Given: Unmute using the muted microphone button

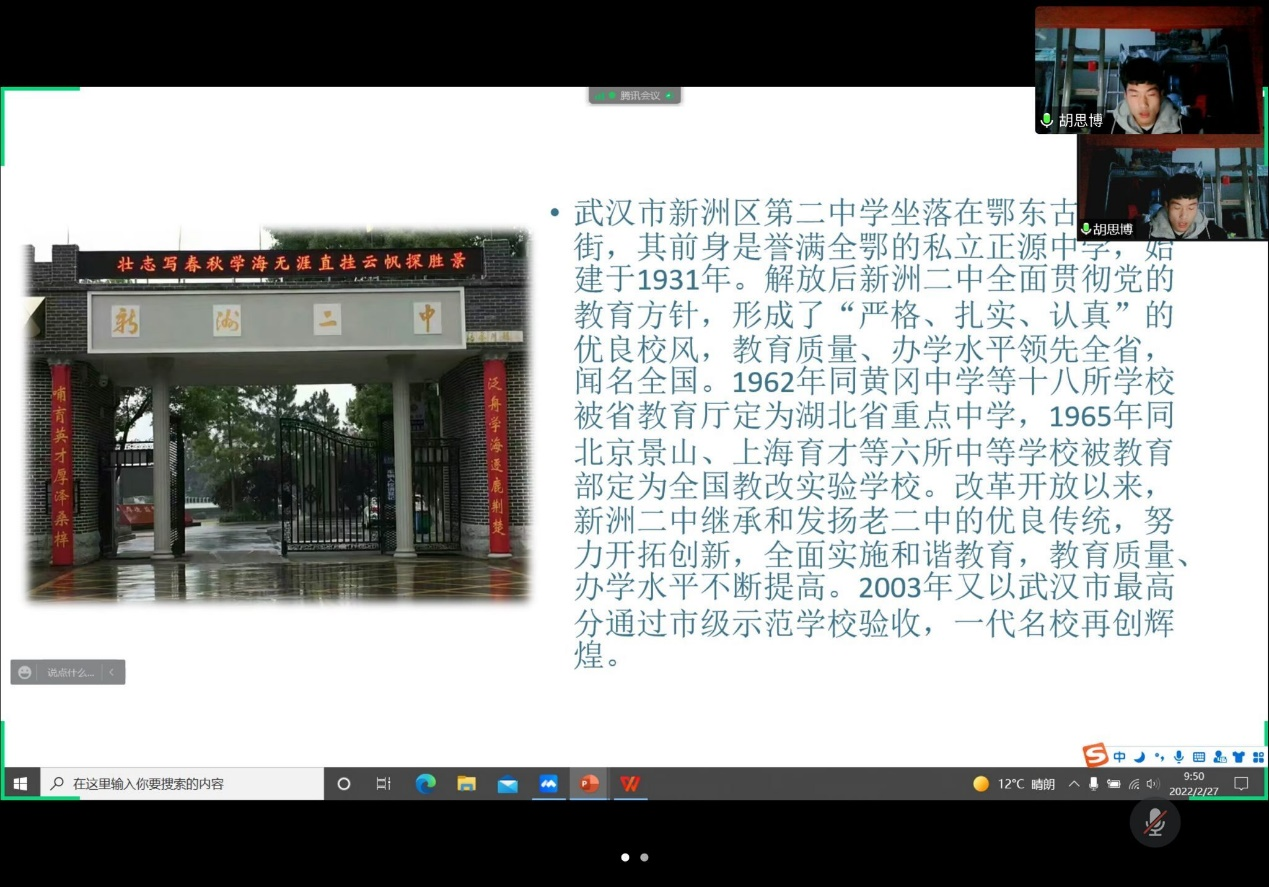Looking at the screenshot, I should [1155, 822].
